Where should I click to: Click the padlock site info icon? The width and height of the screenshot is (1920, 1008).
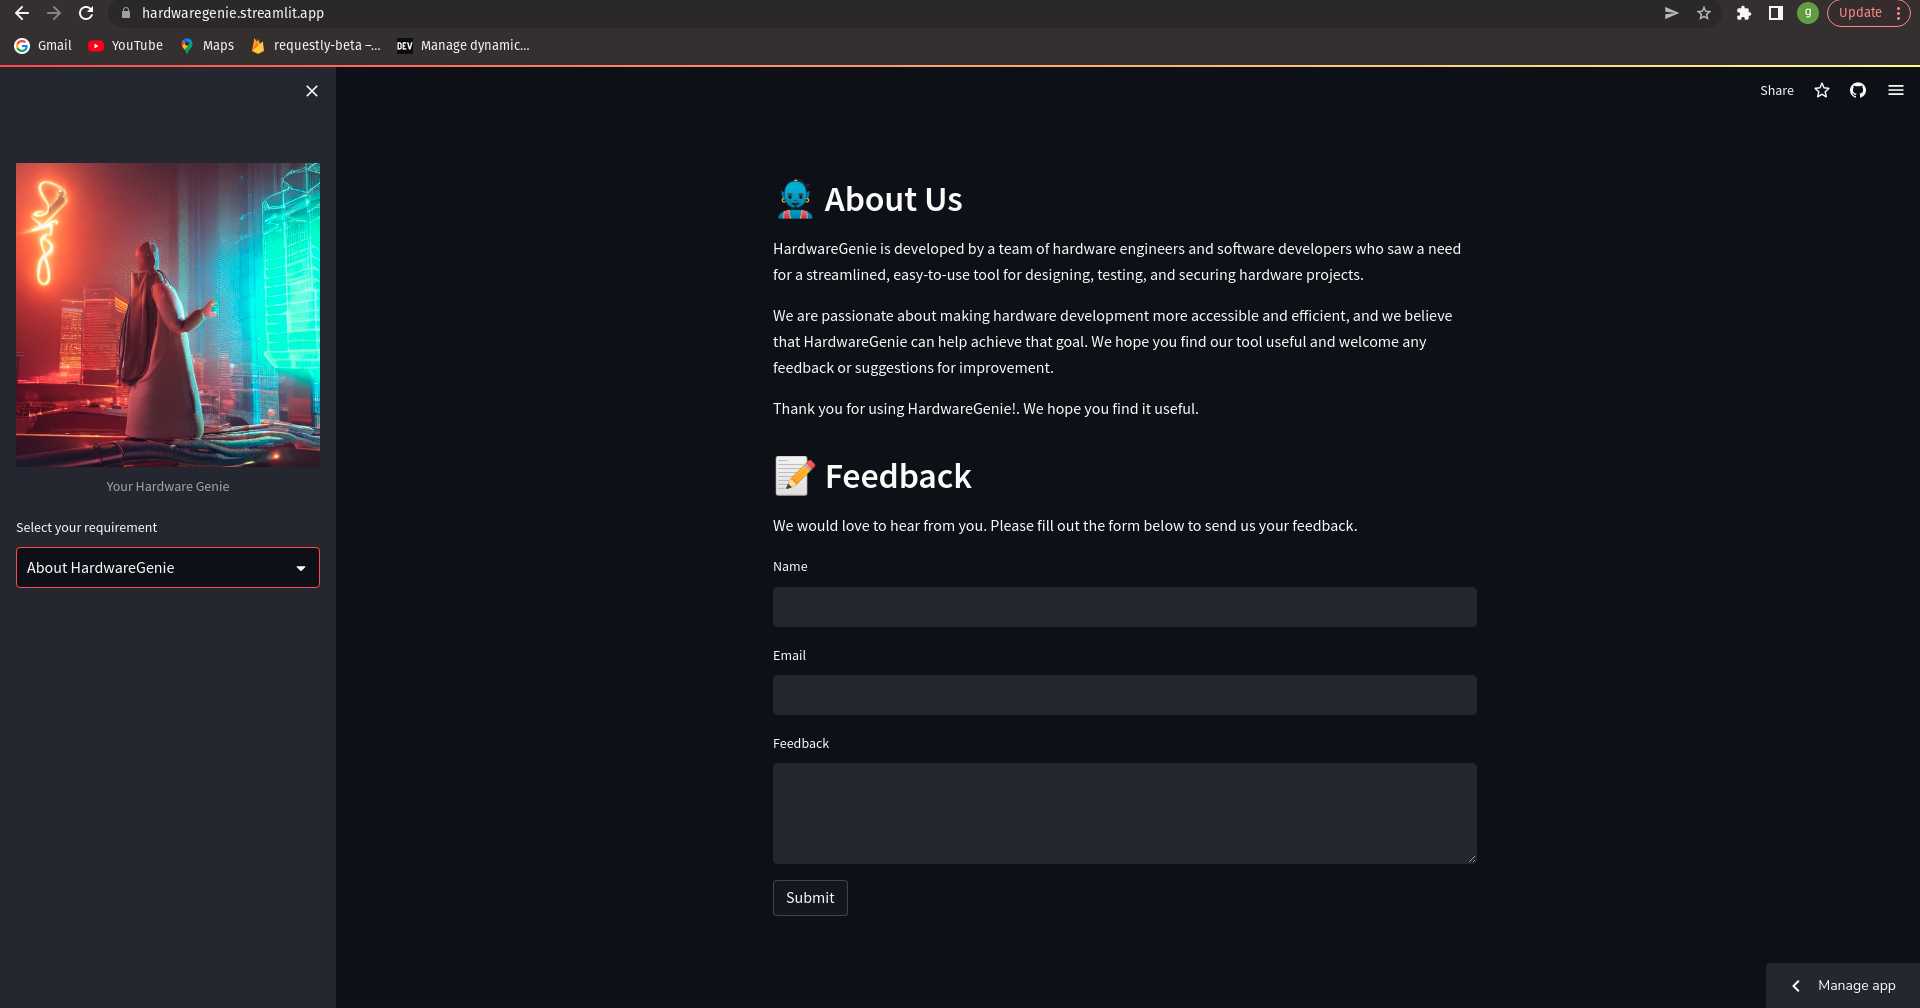(126, 13)
